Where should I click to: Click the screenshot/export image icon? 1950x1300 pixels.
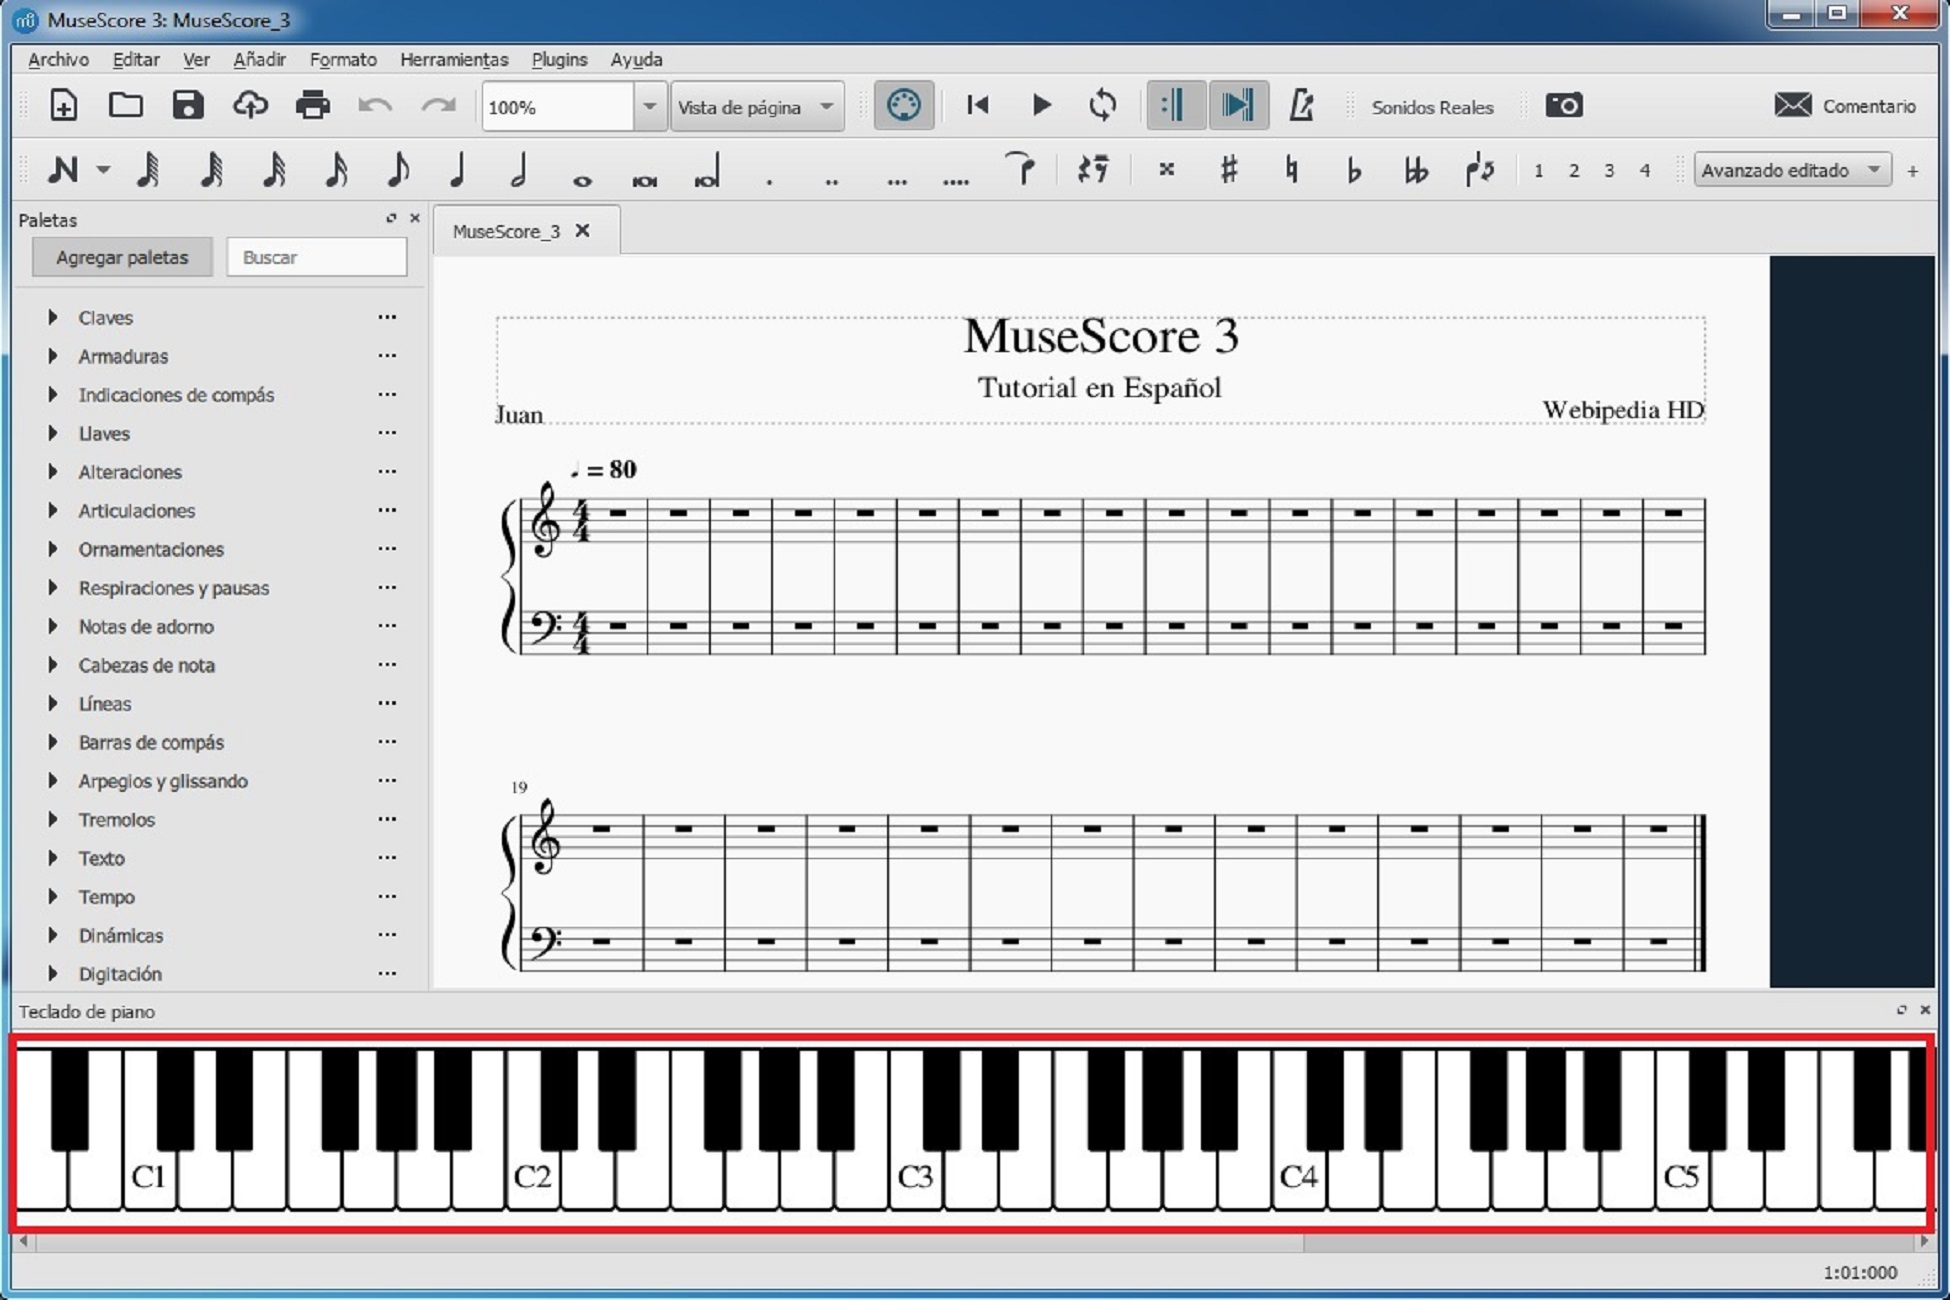click(x=1564, y=106)
